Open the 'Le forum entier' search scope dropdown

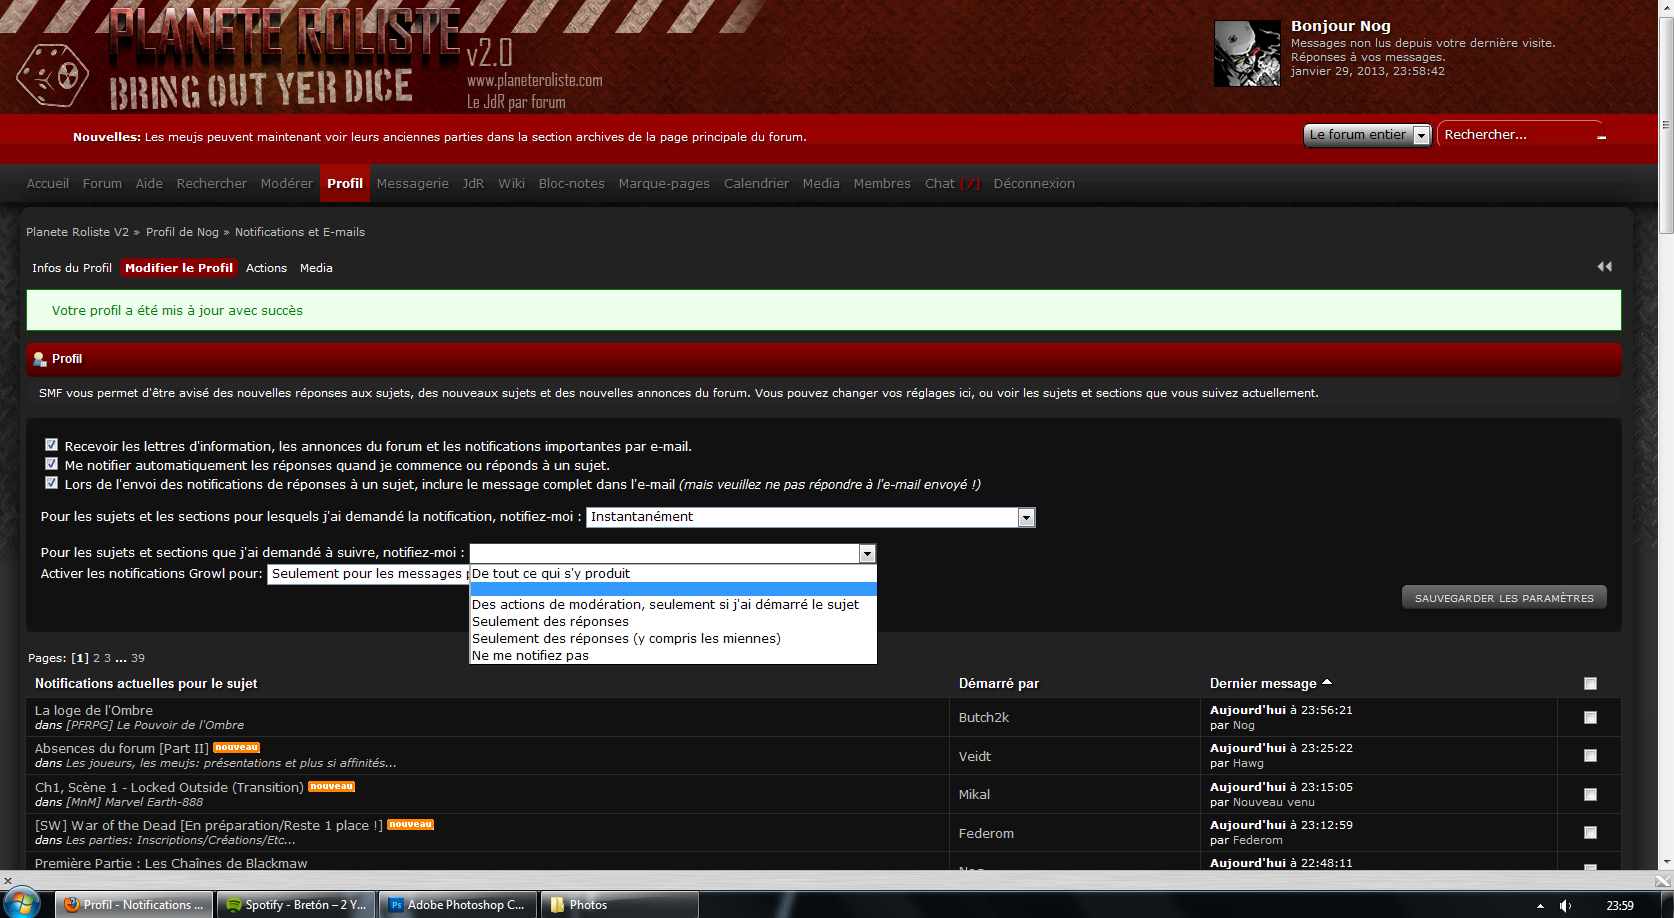[x=1367, y=135]
